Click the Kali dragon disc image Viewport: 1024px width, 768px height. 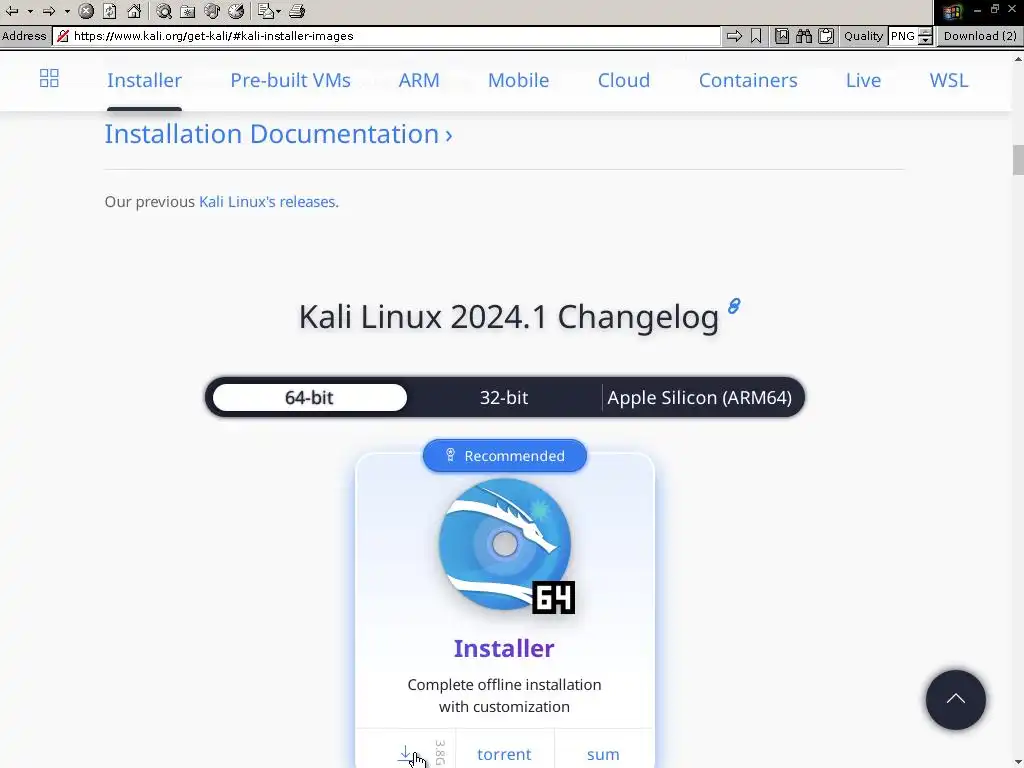[x=505, y=545]
